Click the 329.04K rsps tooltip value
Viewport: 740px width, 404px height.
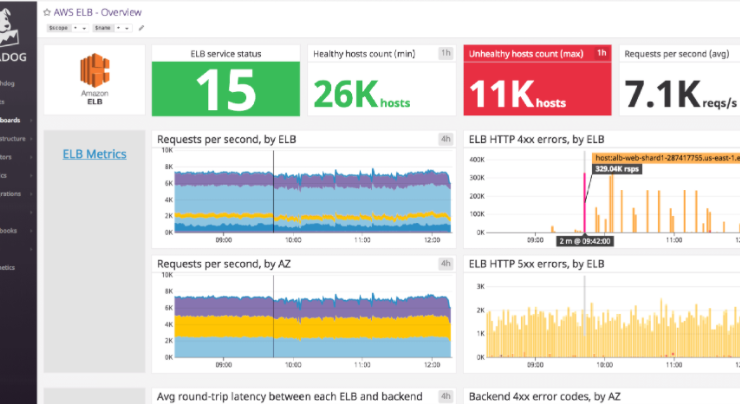point(616,168)
